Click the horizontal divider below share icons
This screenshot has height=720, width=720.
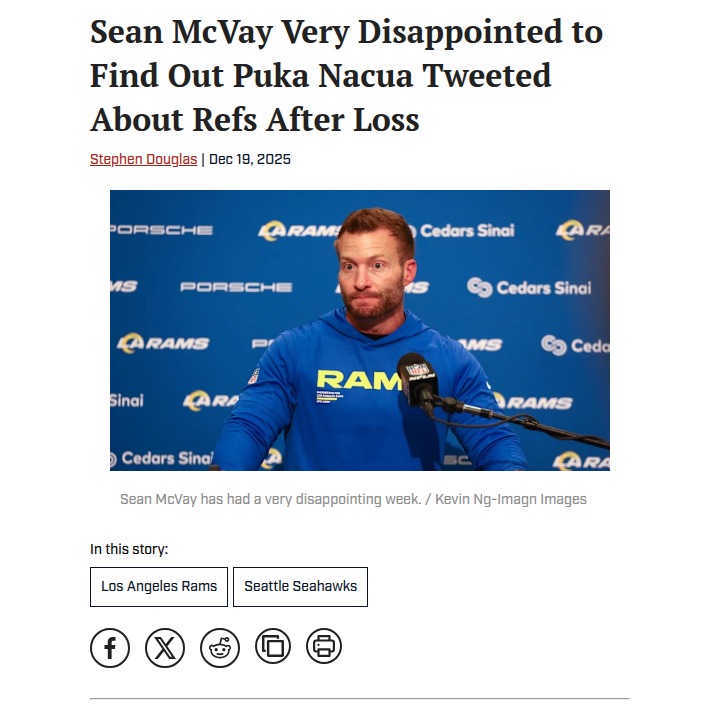tap(360, 698)
